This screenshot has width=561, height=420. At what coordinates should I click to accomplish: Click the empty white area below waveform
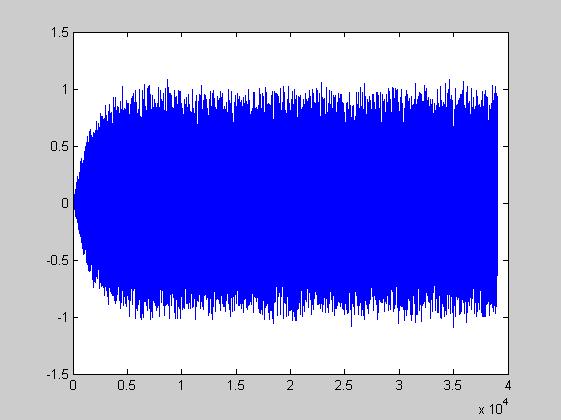click(x=291, y=351)
